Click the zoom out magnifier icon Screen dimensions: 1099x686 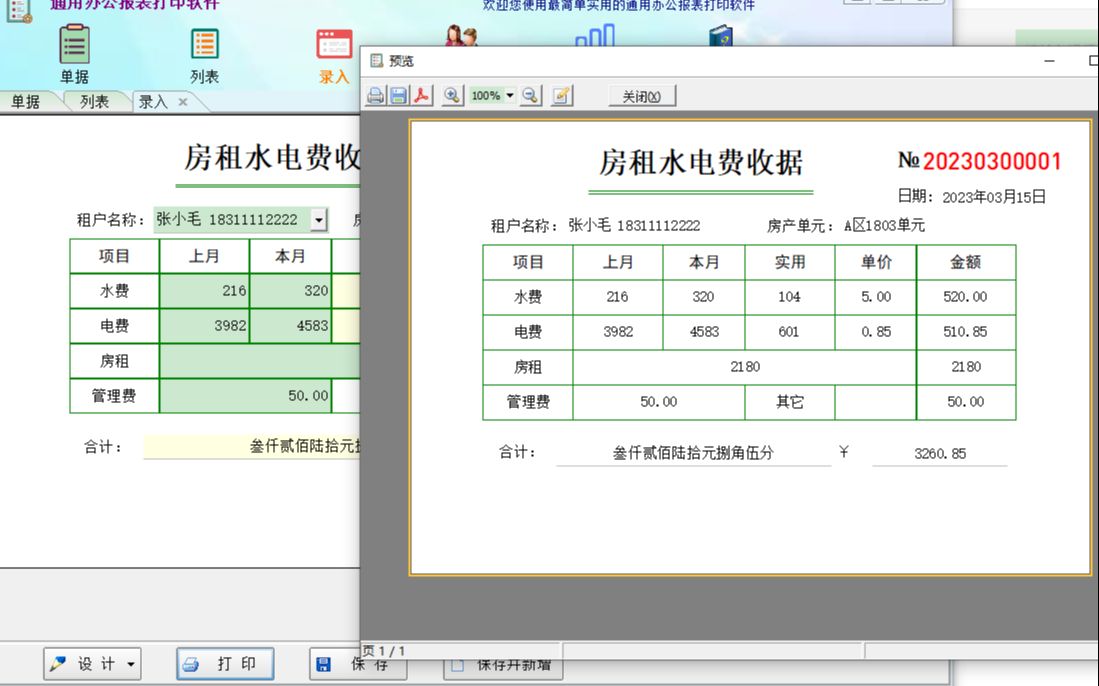point(530,96)
